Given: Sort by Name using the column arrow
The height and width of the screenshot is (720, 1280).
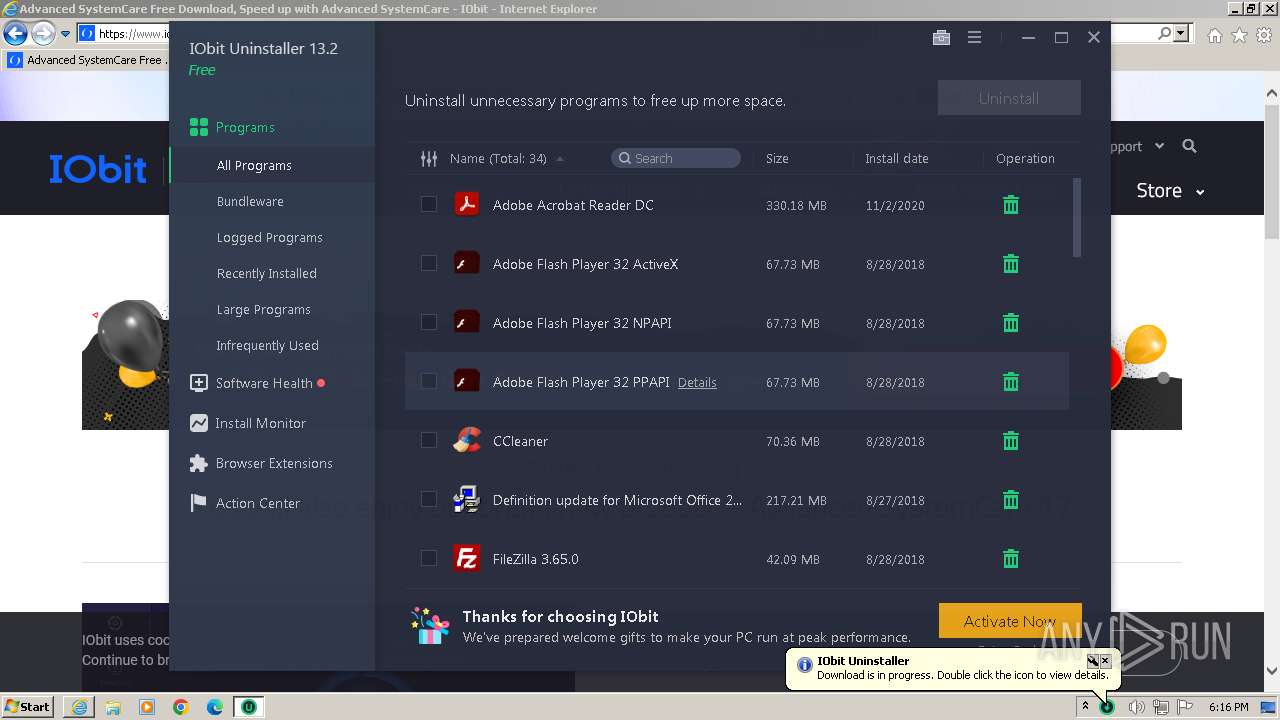Looking at the screenshot, I should point(560,159).
